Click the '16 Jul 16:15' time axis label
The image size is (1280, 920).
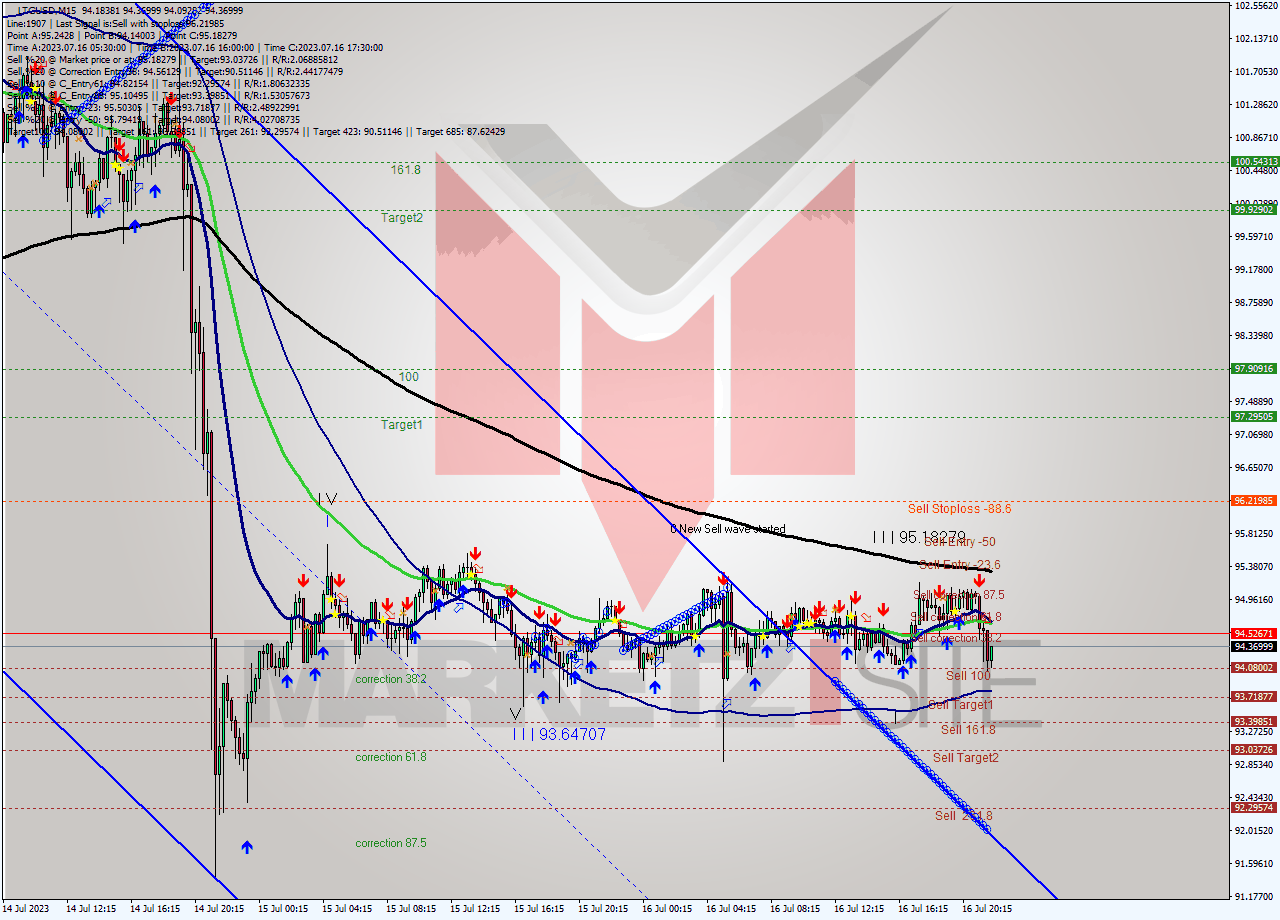point(923,909)
